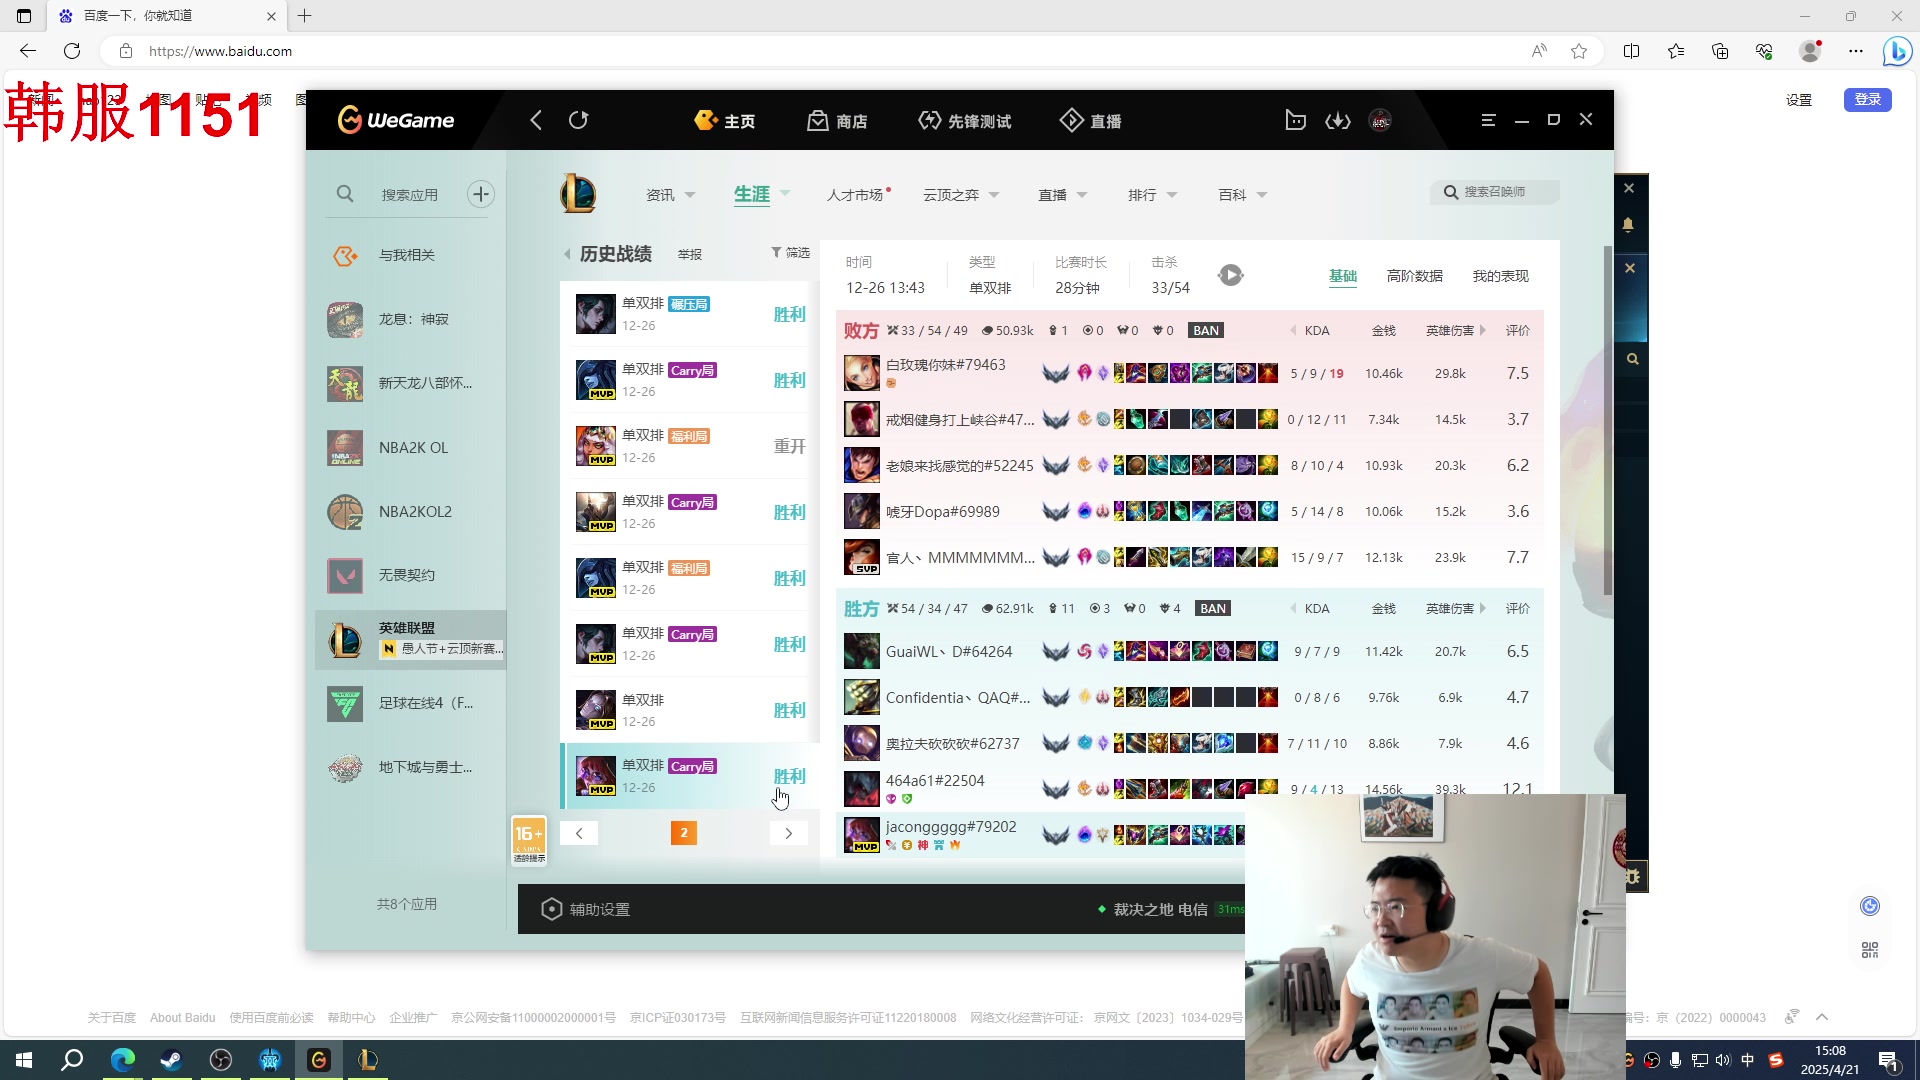This screenshot has width=1920, height=1080.
Task: Click the 登录 login button
Action: 1867,100
